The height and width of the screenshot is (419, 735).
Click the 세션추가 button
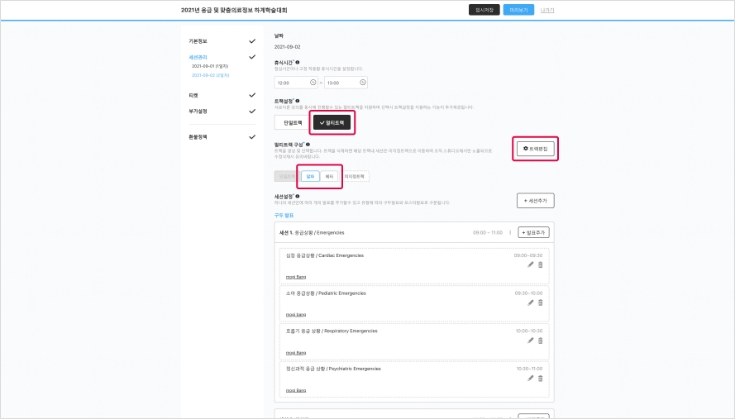(535, 200)
